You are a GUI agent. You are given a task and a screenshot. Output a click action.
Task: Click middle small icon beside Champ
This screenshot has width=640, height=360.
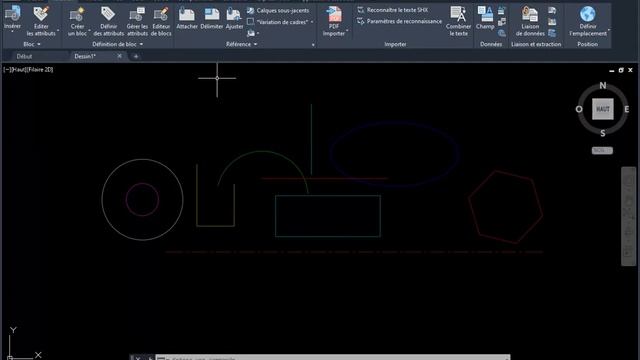click(x=502, y=22)
